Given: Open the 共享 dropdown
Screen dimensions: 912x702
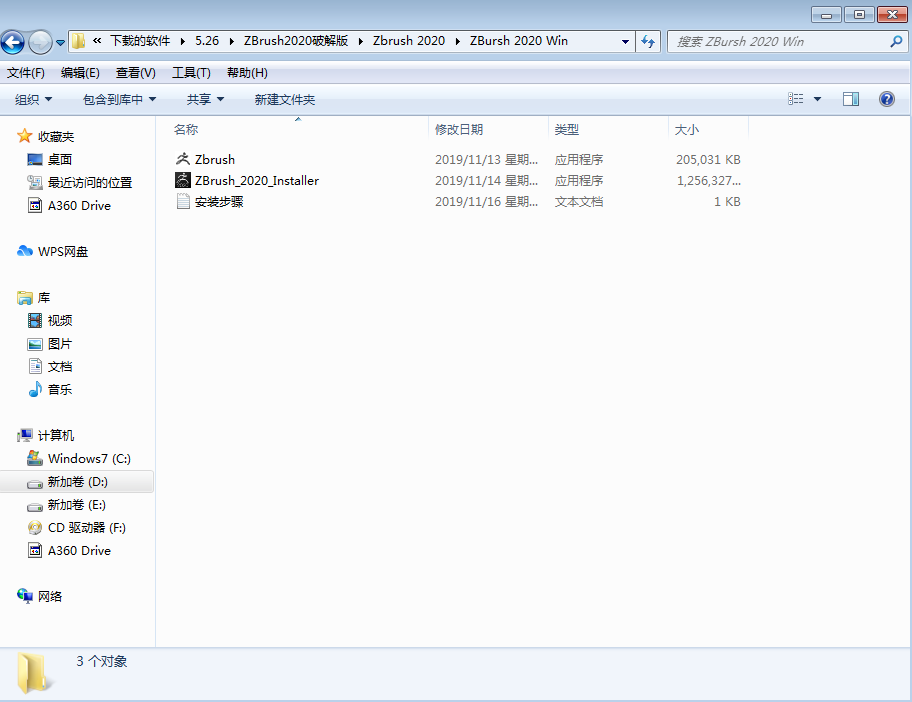Looking at the screenshot, I should coord(205,99).
